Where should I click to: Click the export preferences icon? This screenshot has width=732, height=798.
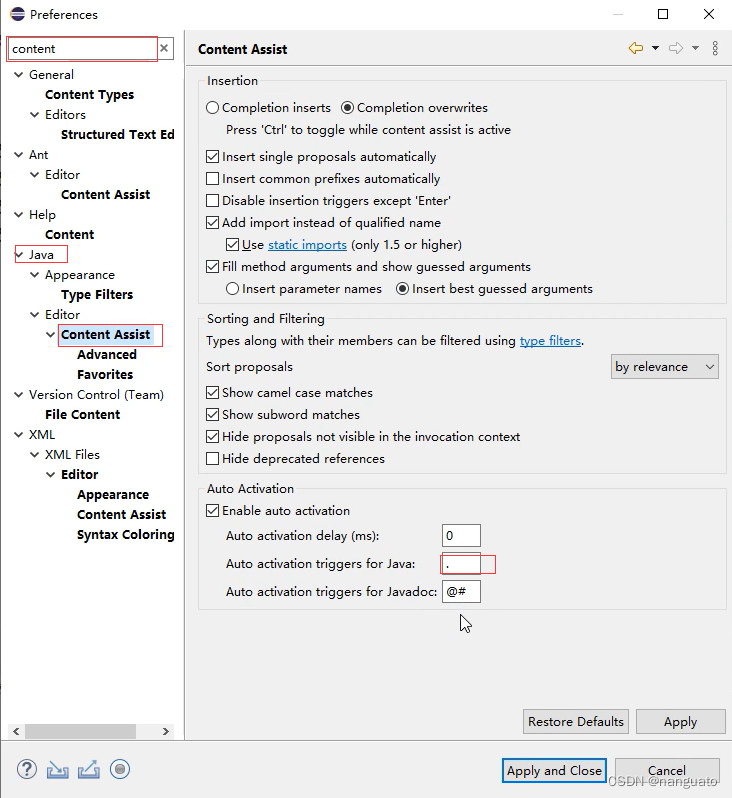89,770
